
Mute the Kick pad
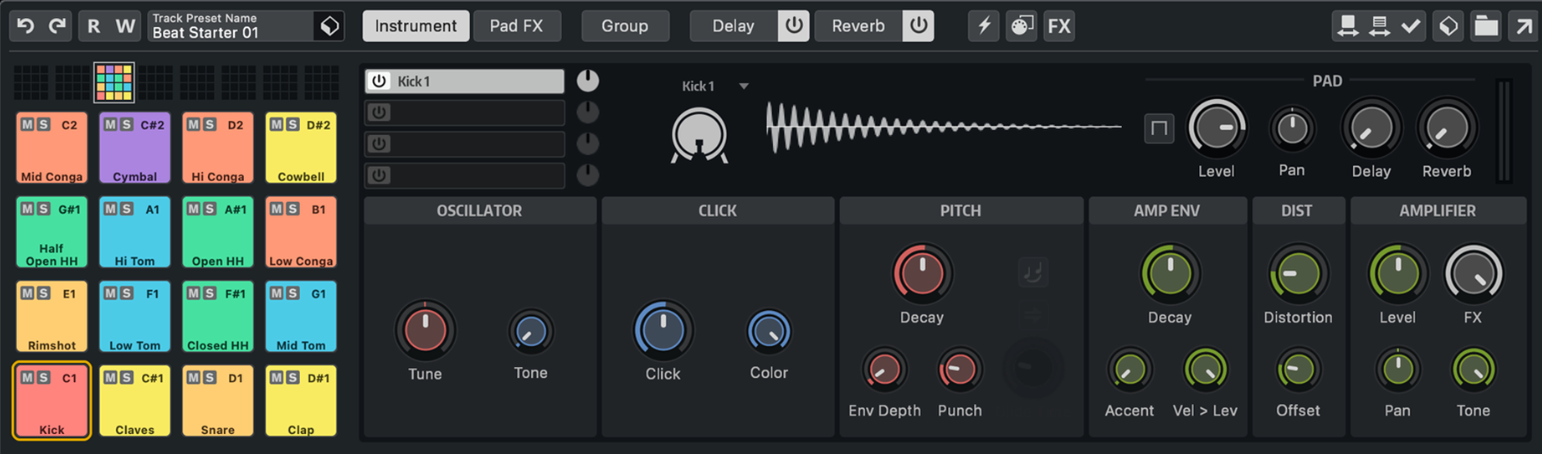click(x=27, y=377)
